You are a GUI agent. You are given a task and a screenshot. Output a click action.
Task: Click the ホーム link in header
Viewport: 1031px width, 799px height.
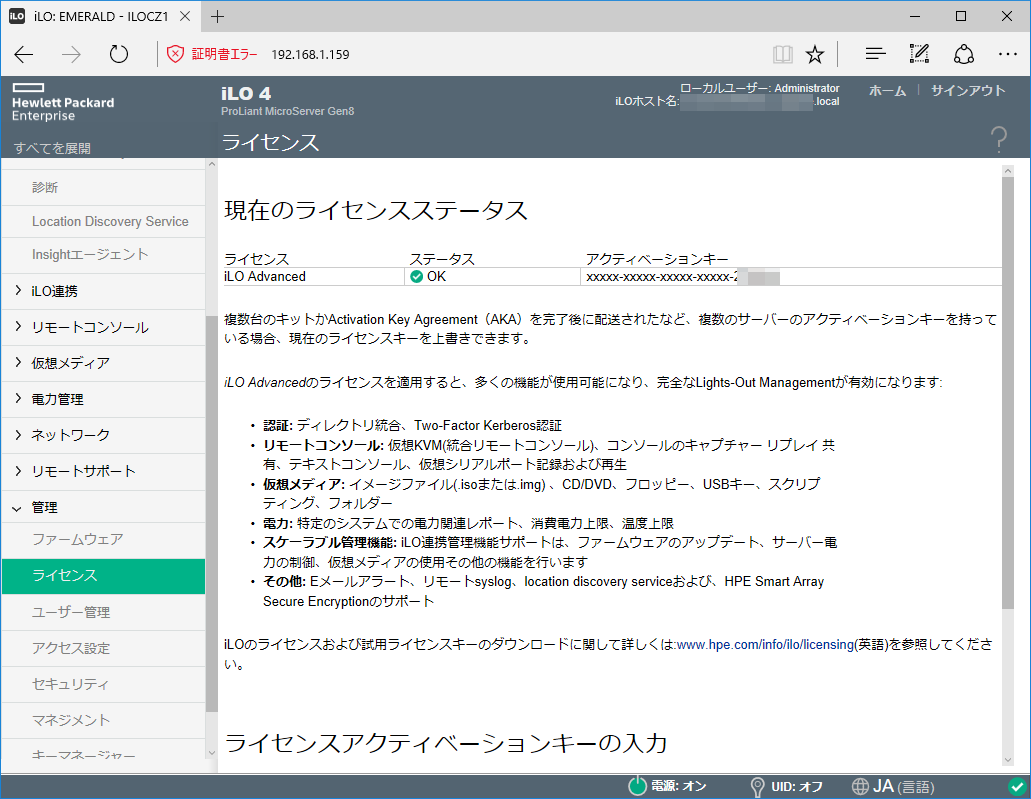(887, 91)
